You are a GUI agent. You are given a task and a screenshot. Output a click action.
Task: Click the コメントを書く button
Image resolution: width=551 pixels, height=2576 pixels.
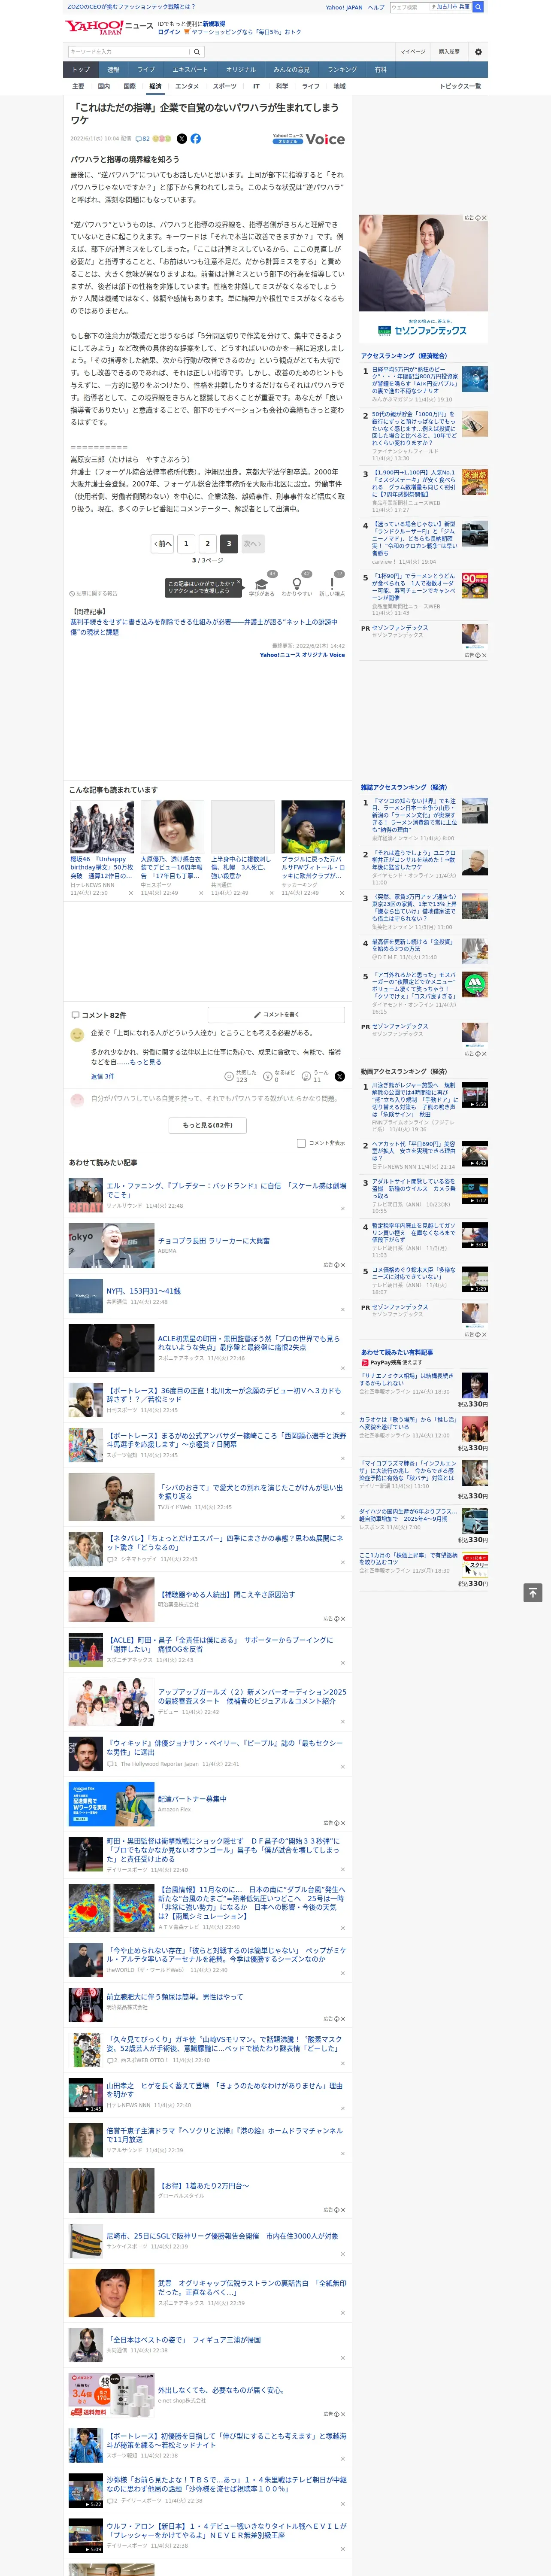pyautogui.click(x=276, y=1014)
